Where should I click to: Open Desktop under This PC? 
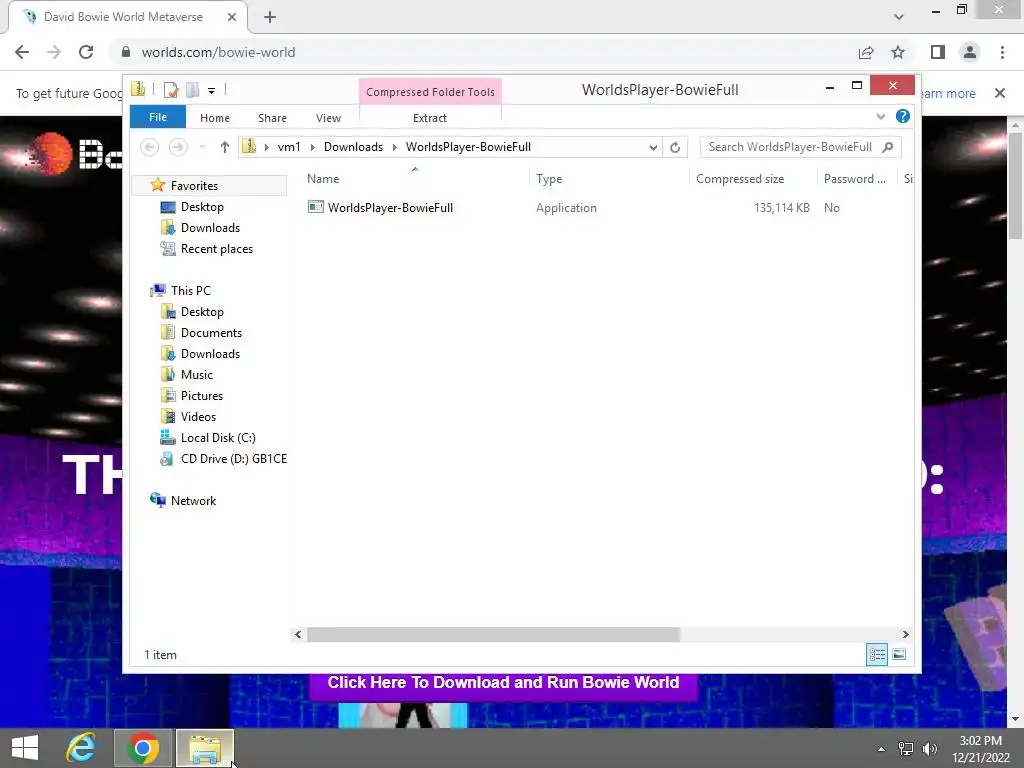point(202,312)
